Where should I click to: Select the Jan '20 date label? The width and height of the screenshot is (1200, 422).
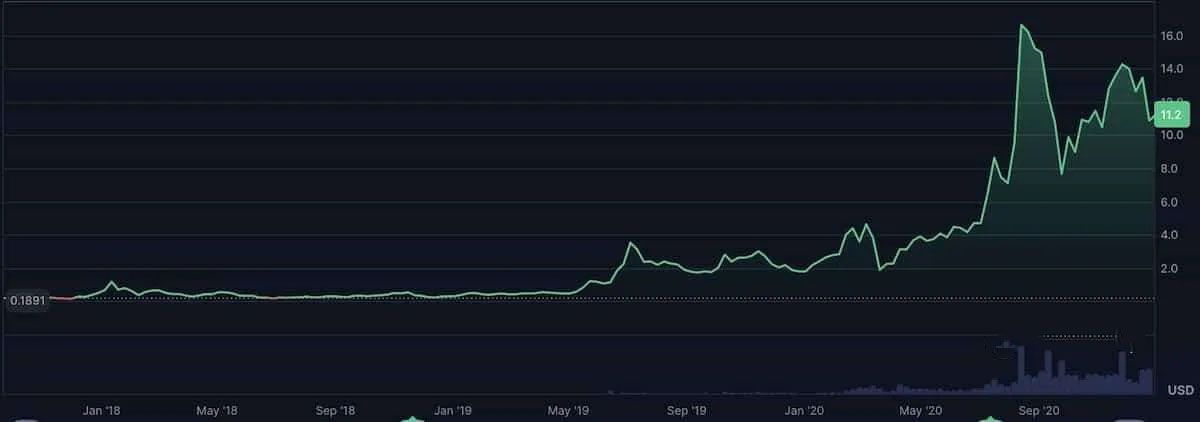(804, 410)
